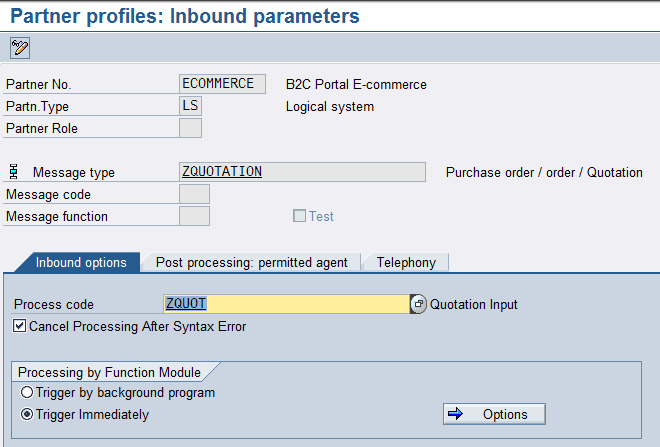The image size is (660, 447).
Task: Click the Partner No. field ECOMMERCE
Action: [x=222, y=84]
